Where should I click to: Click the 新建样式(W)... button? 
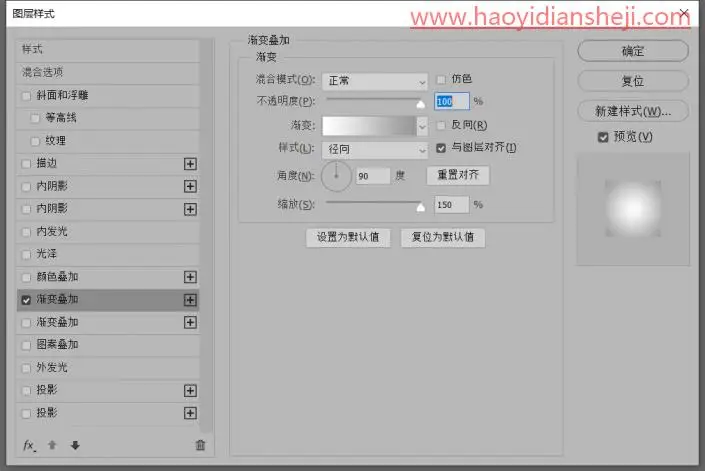click(633, 111)
